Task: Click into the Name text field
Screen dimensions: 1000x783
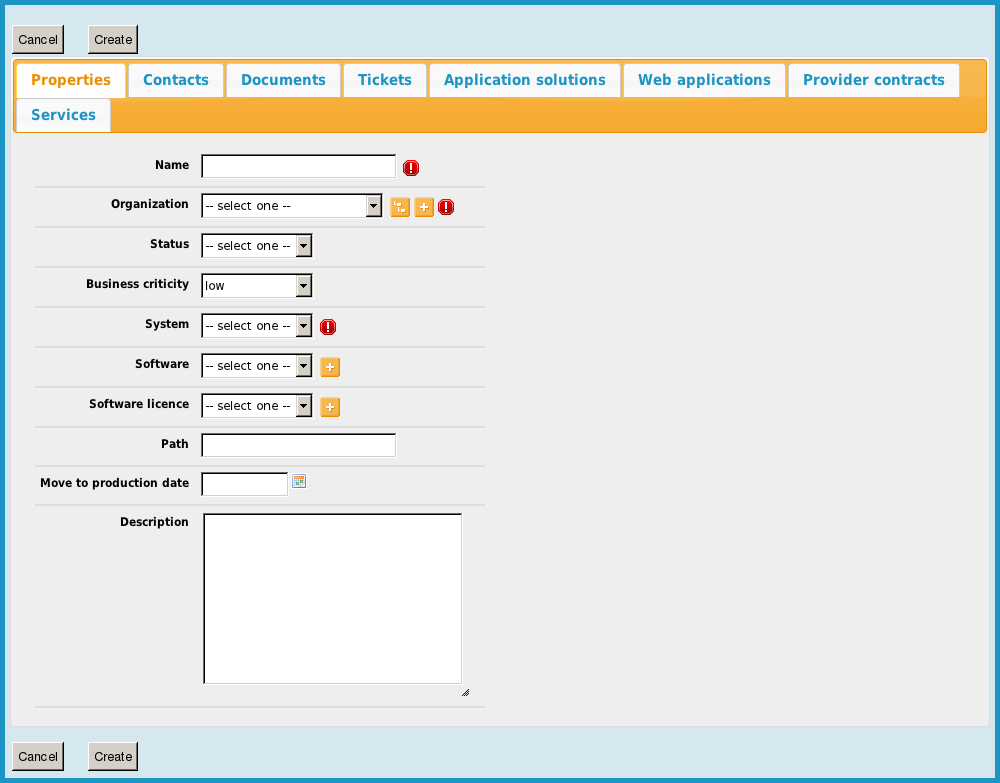Action: tap(298, 166)
